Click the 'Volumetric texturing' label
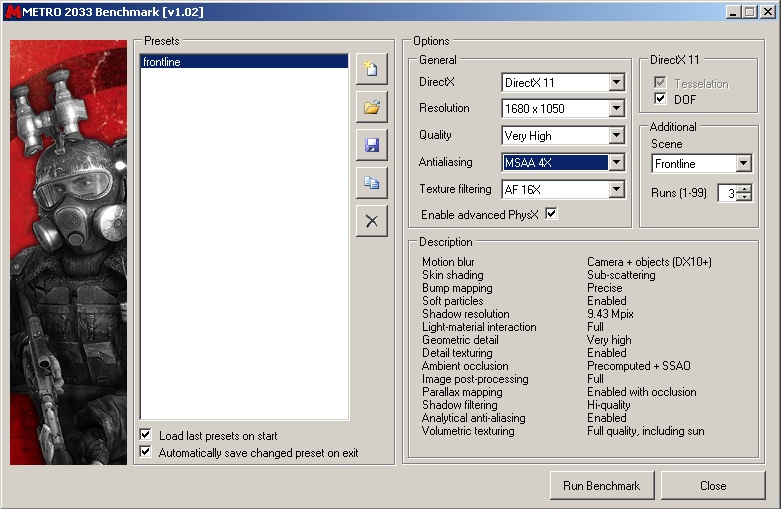This screenshot has width=781, height=509. (x=468, y=431)
